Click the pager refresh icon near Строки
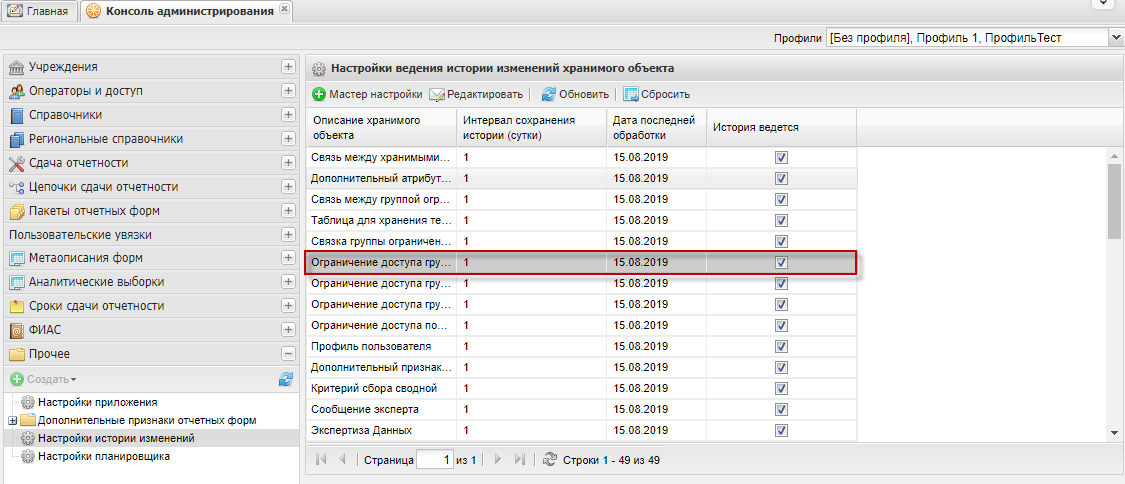The width and height of the screenshot is (1125, 484). click(x=549, y=460)
